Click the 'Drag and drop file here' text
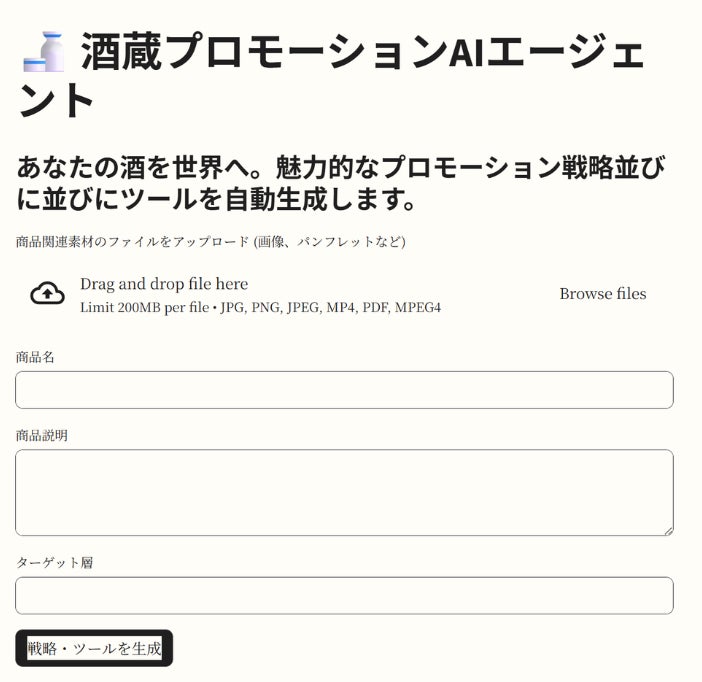Image resolution: width=702 pixels, height=682 pixels. point(164,284)
